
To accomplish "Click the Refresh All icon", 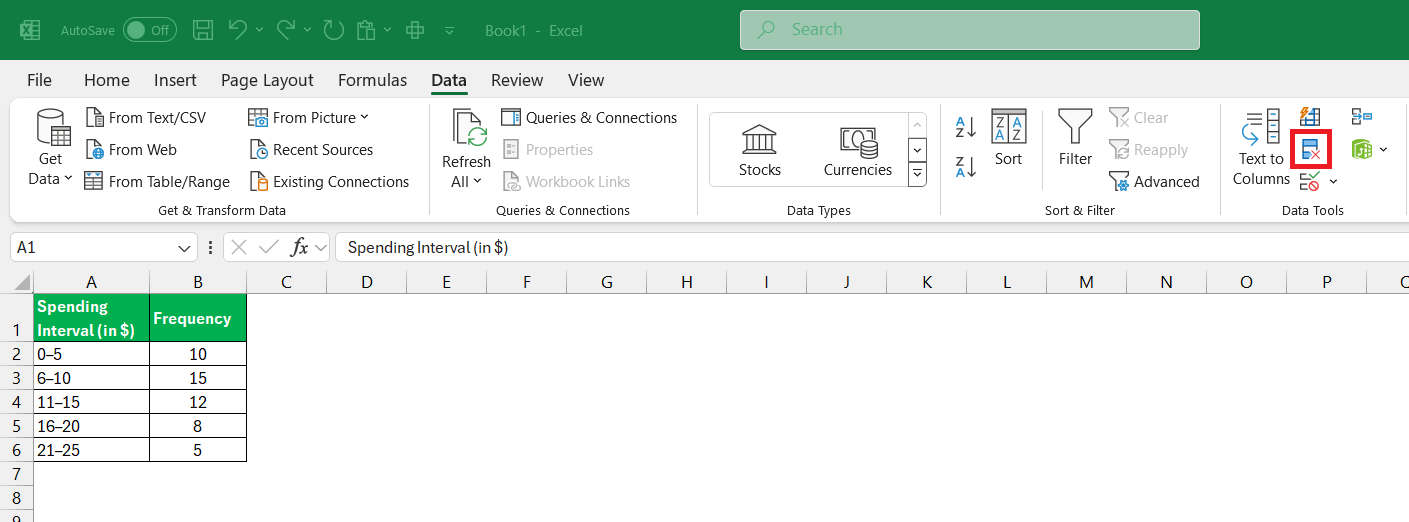I will pos(469,129).
